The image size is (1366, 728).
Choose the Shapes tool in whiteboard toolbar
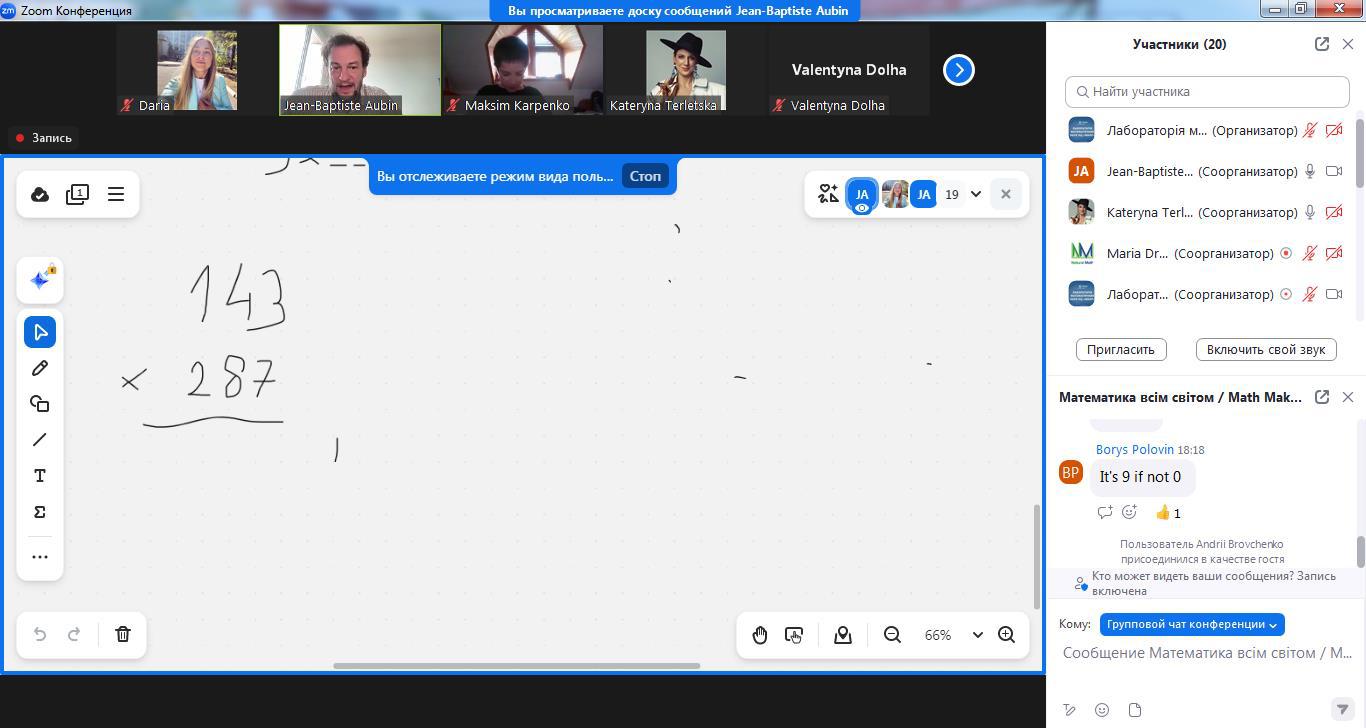click(40, 404)
